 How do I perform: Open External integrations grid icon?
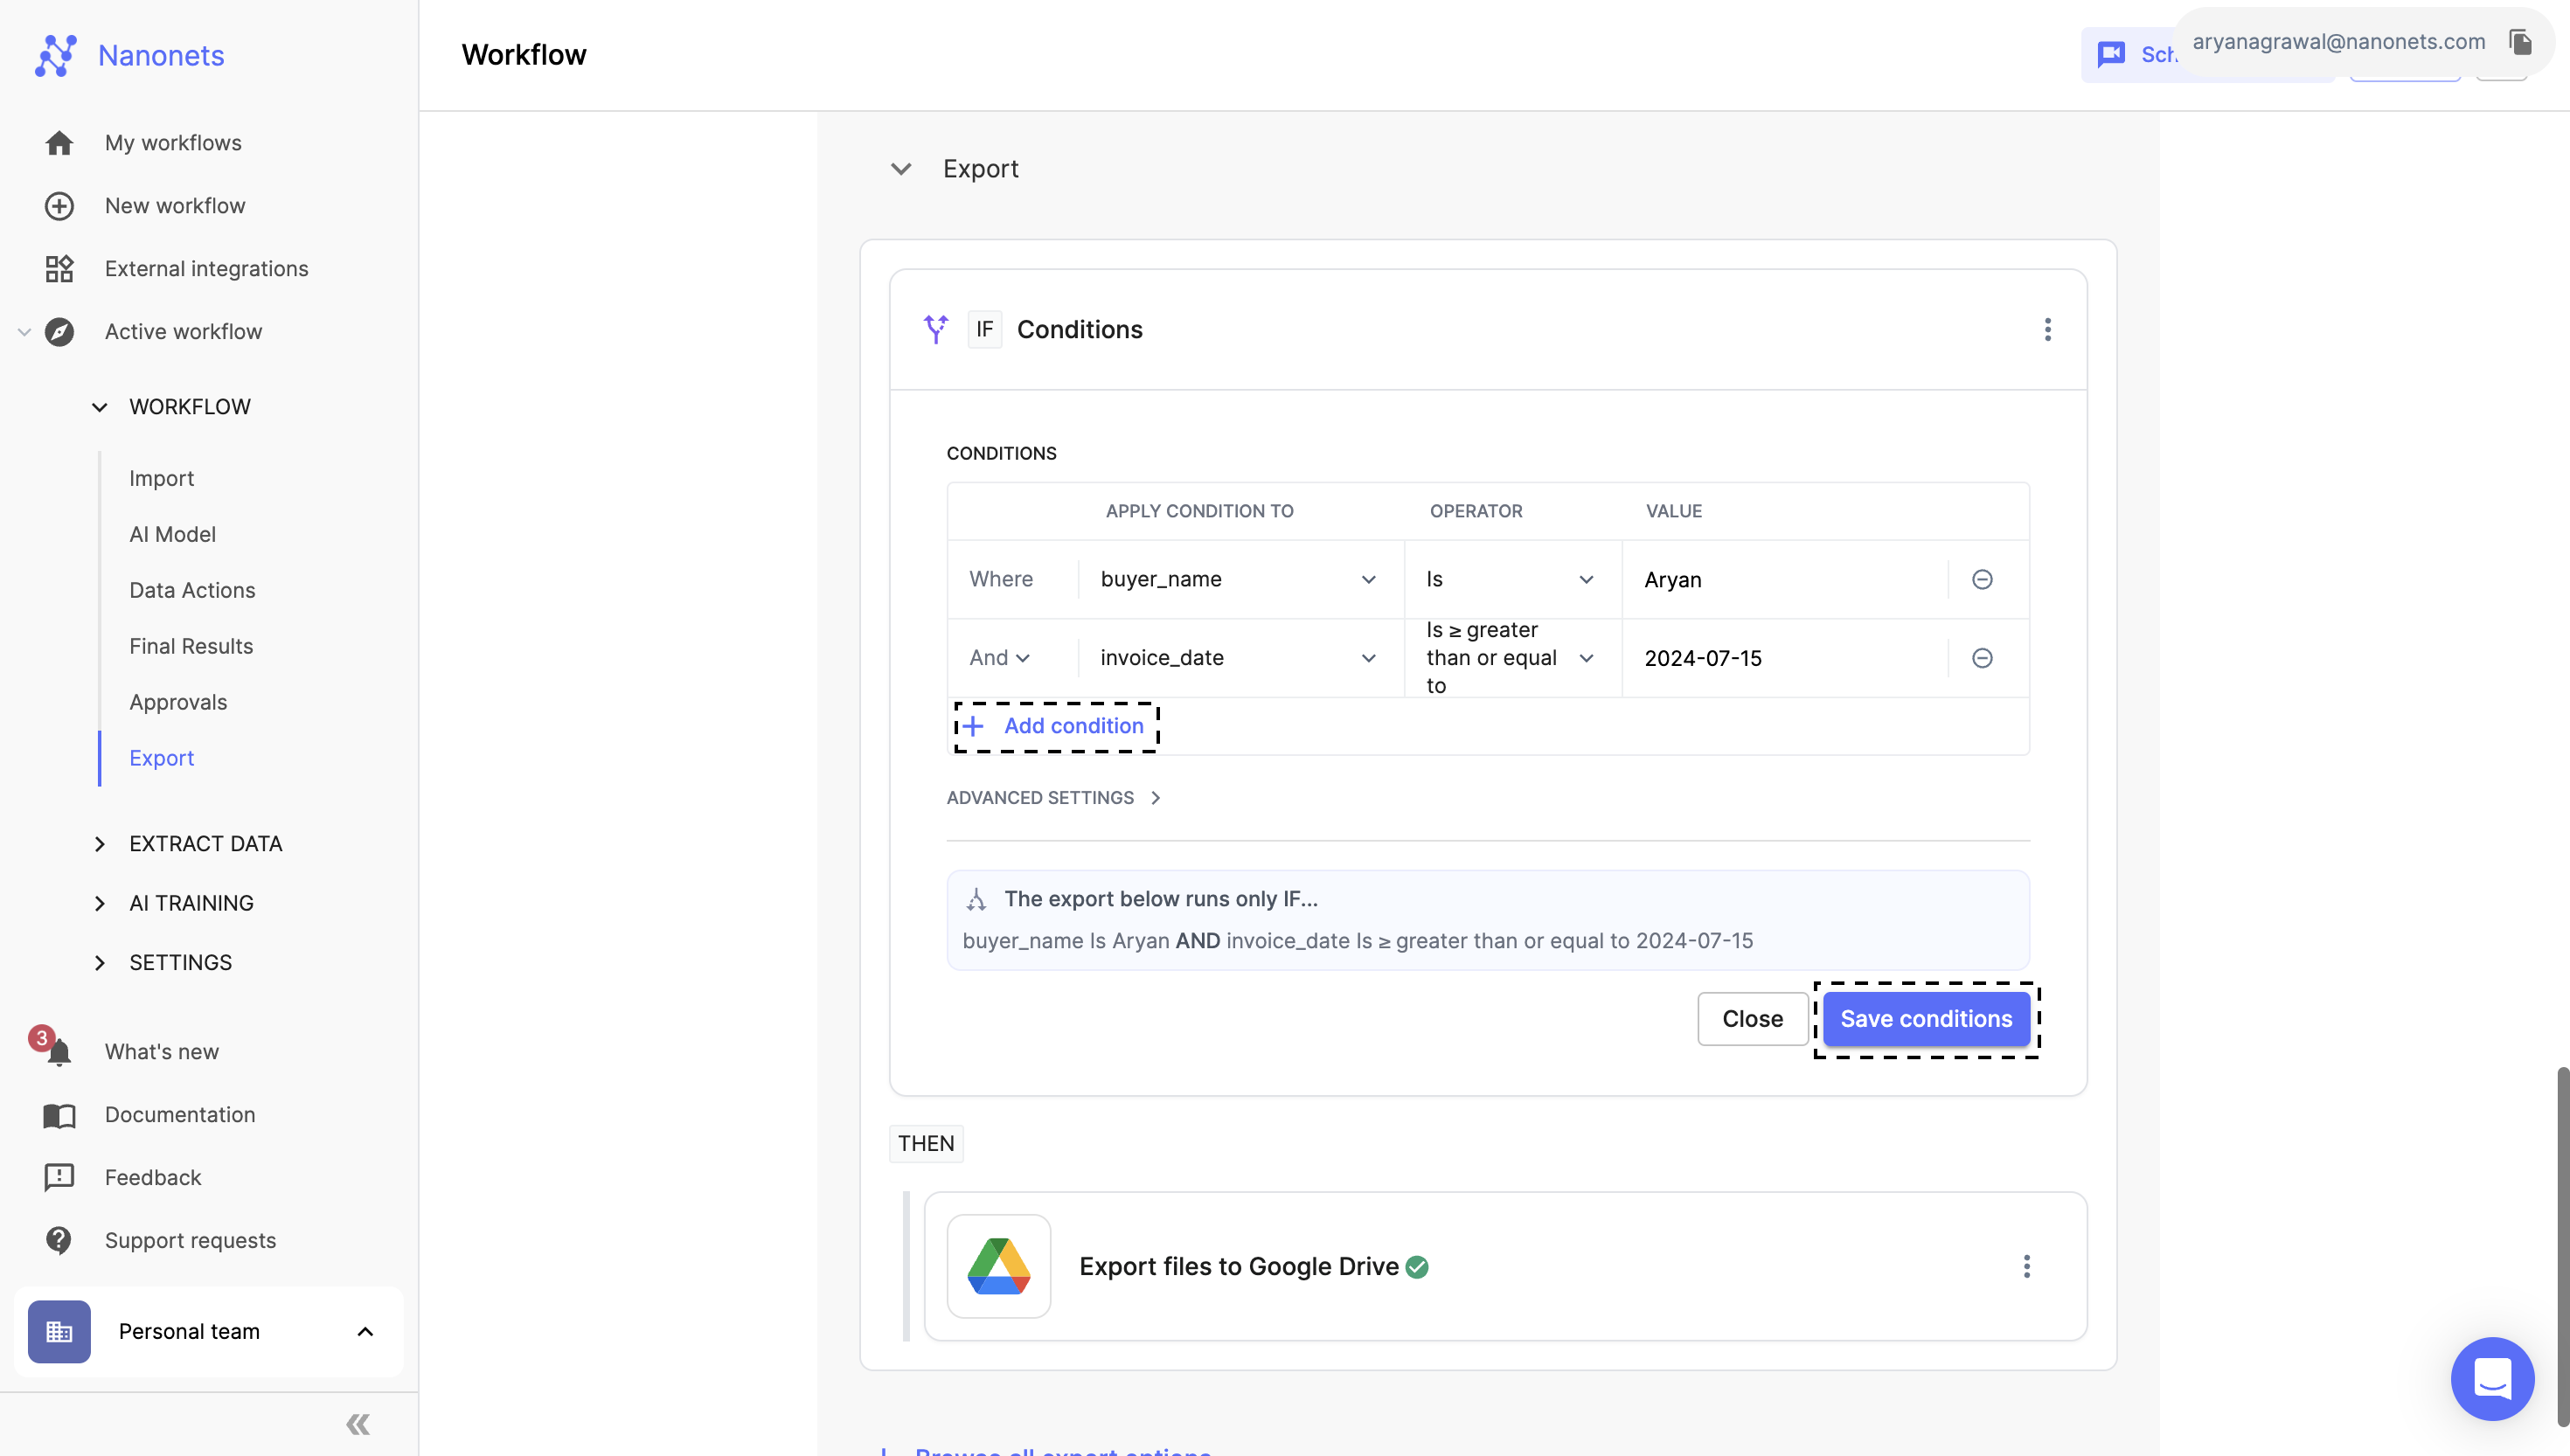pos(59,269)
